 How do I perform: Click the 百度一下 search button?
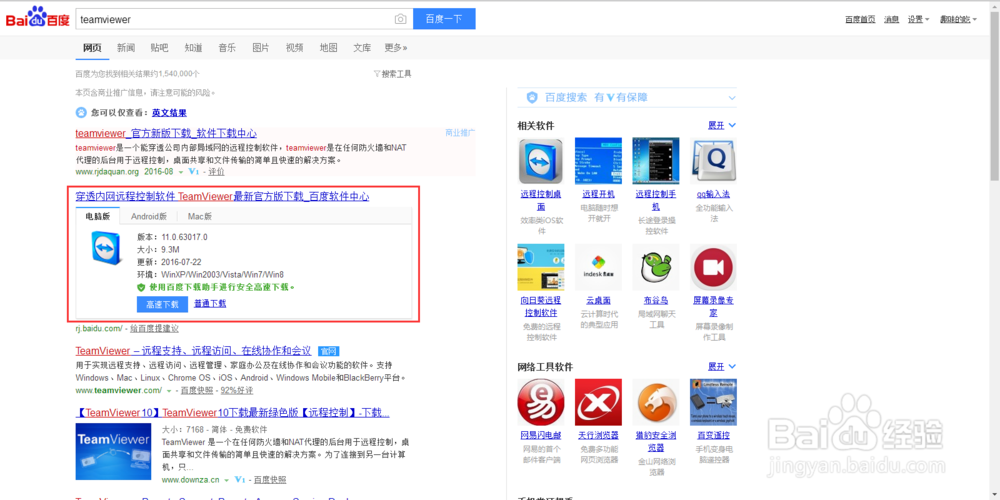tap(444, 19)
